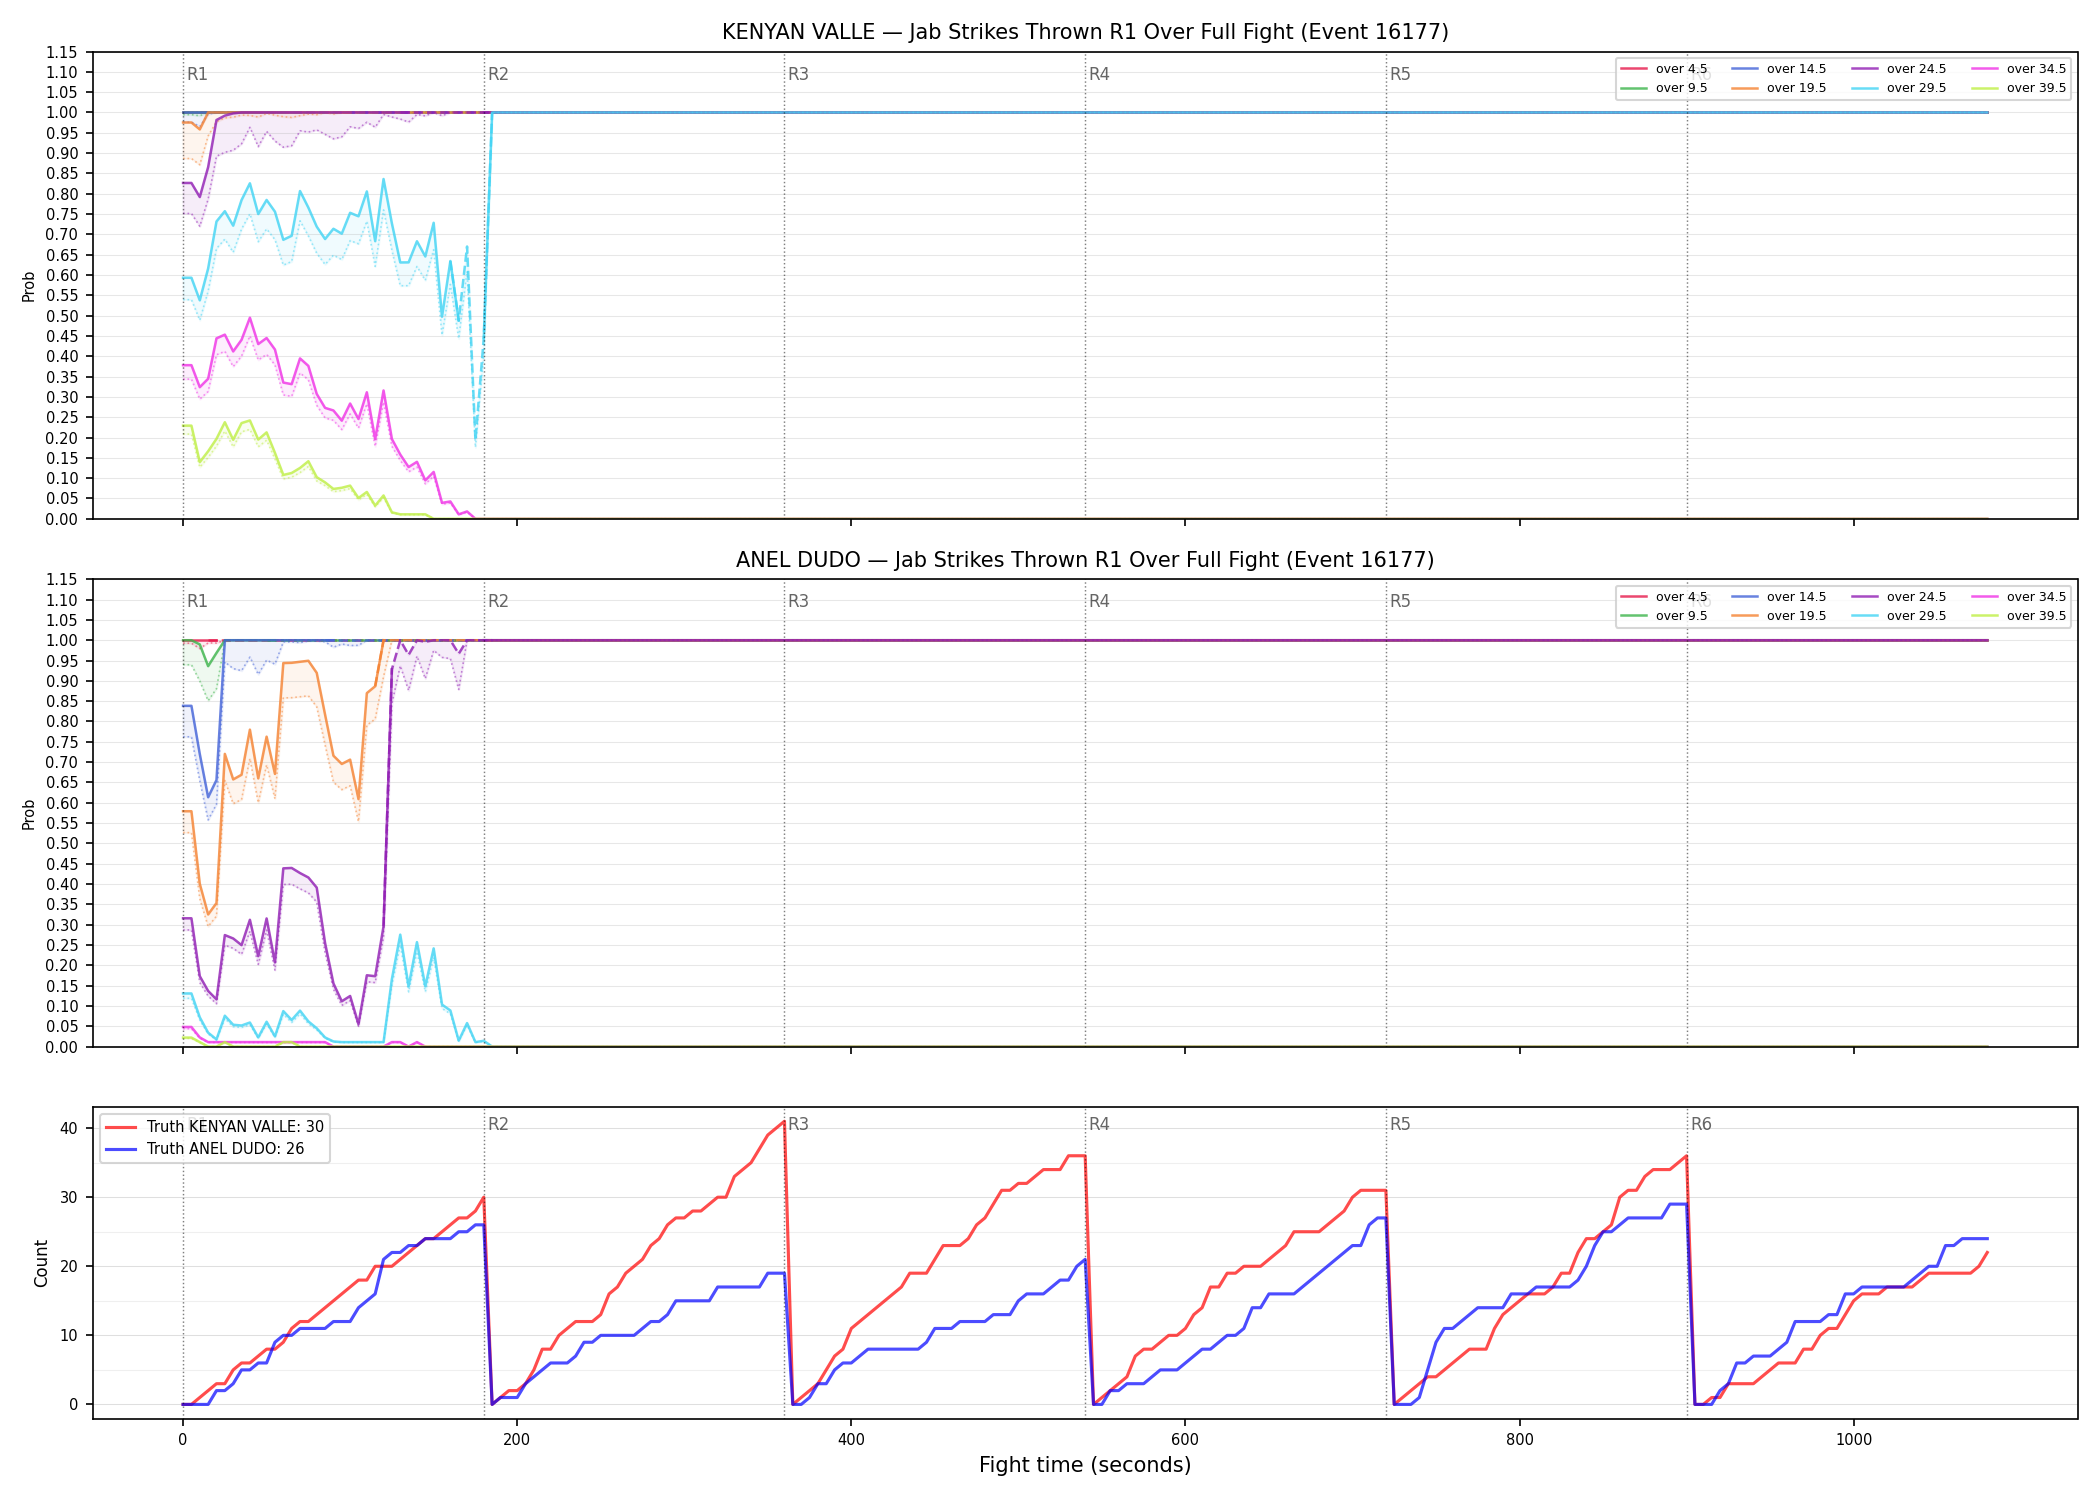Choose 'over 24.5' in Anel Dudo legend

tap(1898, 597)
